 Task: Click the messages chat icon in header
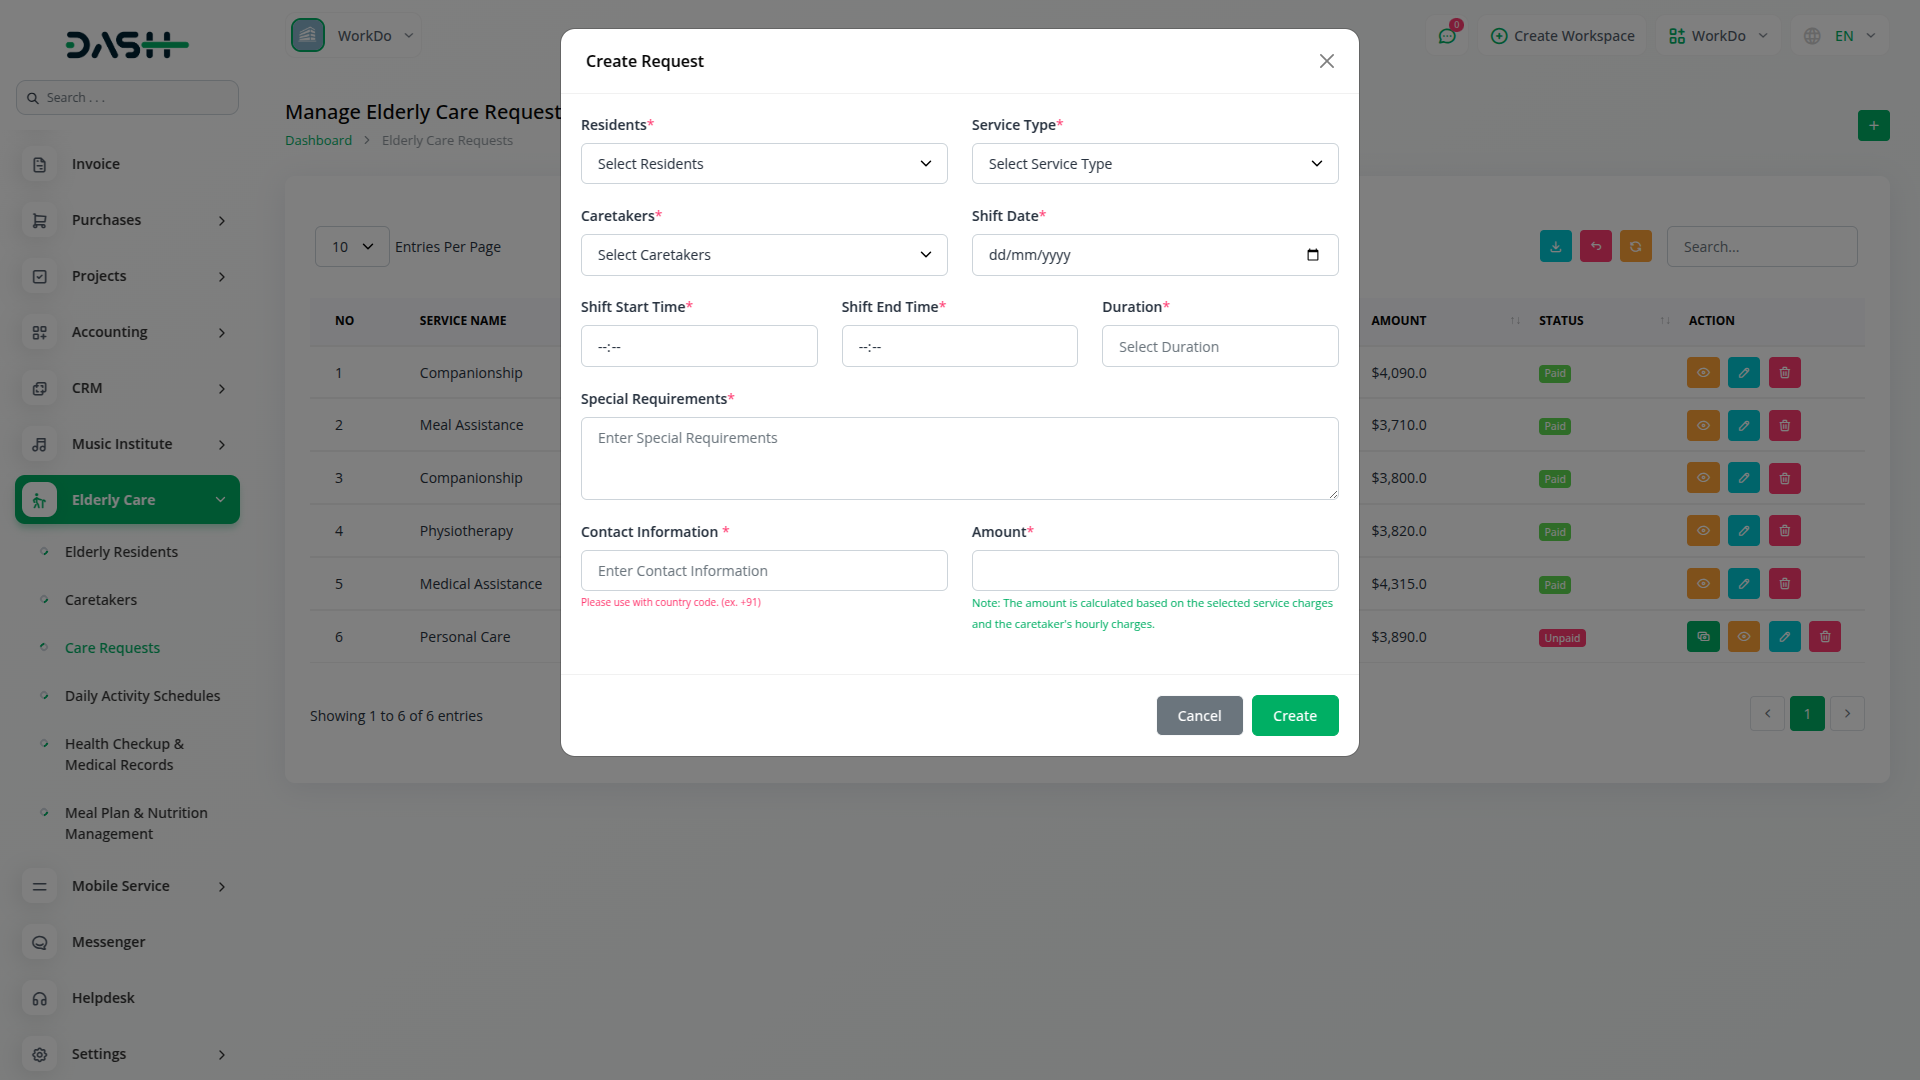click(1447, 36)
